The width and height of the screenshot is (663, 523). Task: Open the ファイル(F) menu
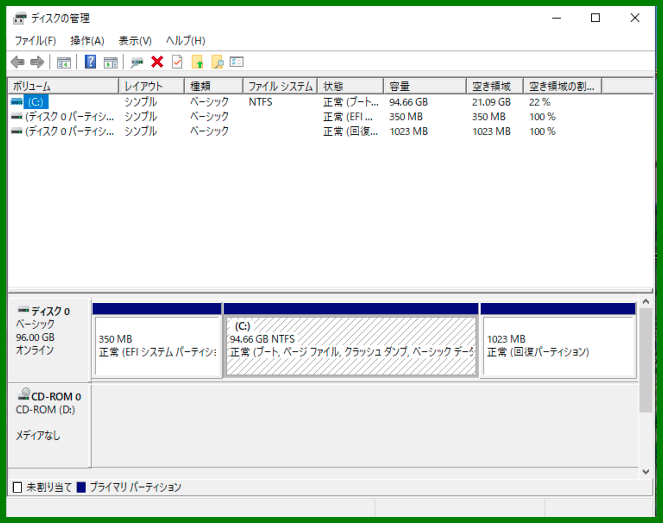[36, 41]
